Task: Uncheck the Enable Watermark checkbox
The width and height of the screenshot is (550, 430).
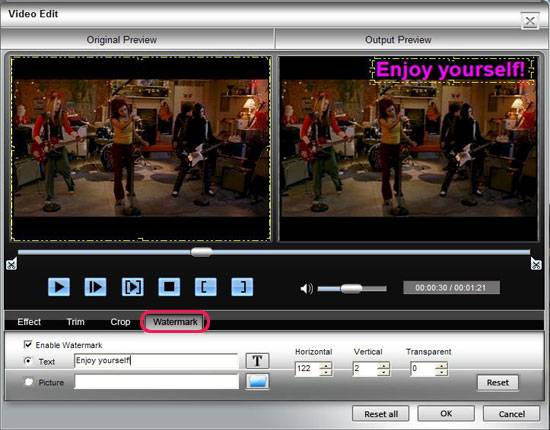Action: coord(28,344)
